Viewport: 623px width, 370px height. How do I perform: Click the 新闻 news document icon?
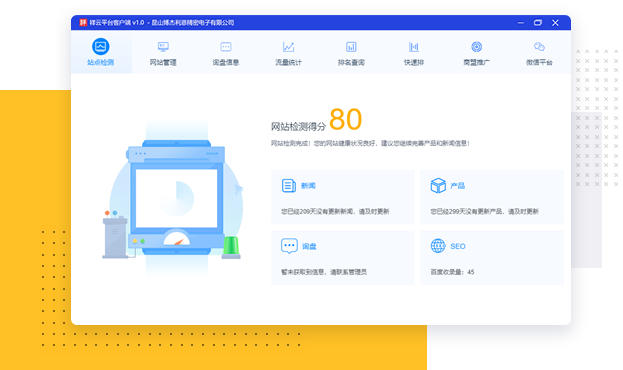click(288, 186)
